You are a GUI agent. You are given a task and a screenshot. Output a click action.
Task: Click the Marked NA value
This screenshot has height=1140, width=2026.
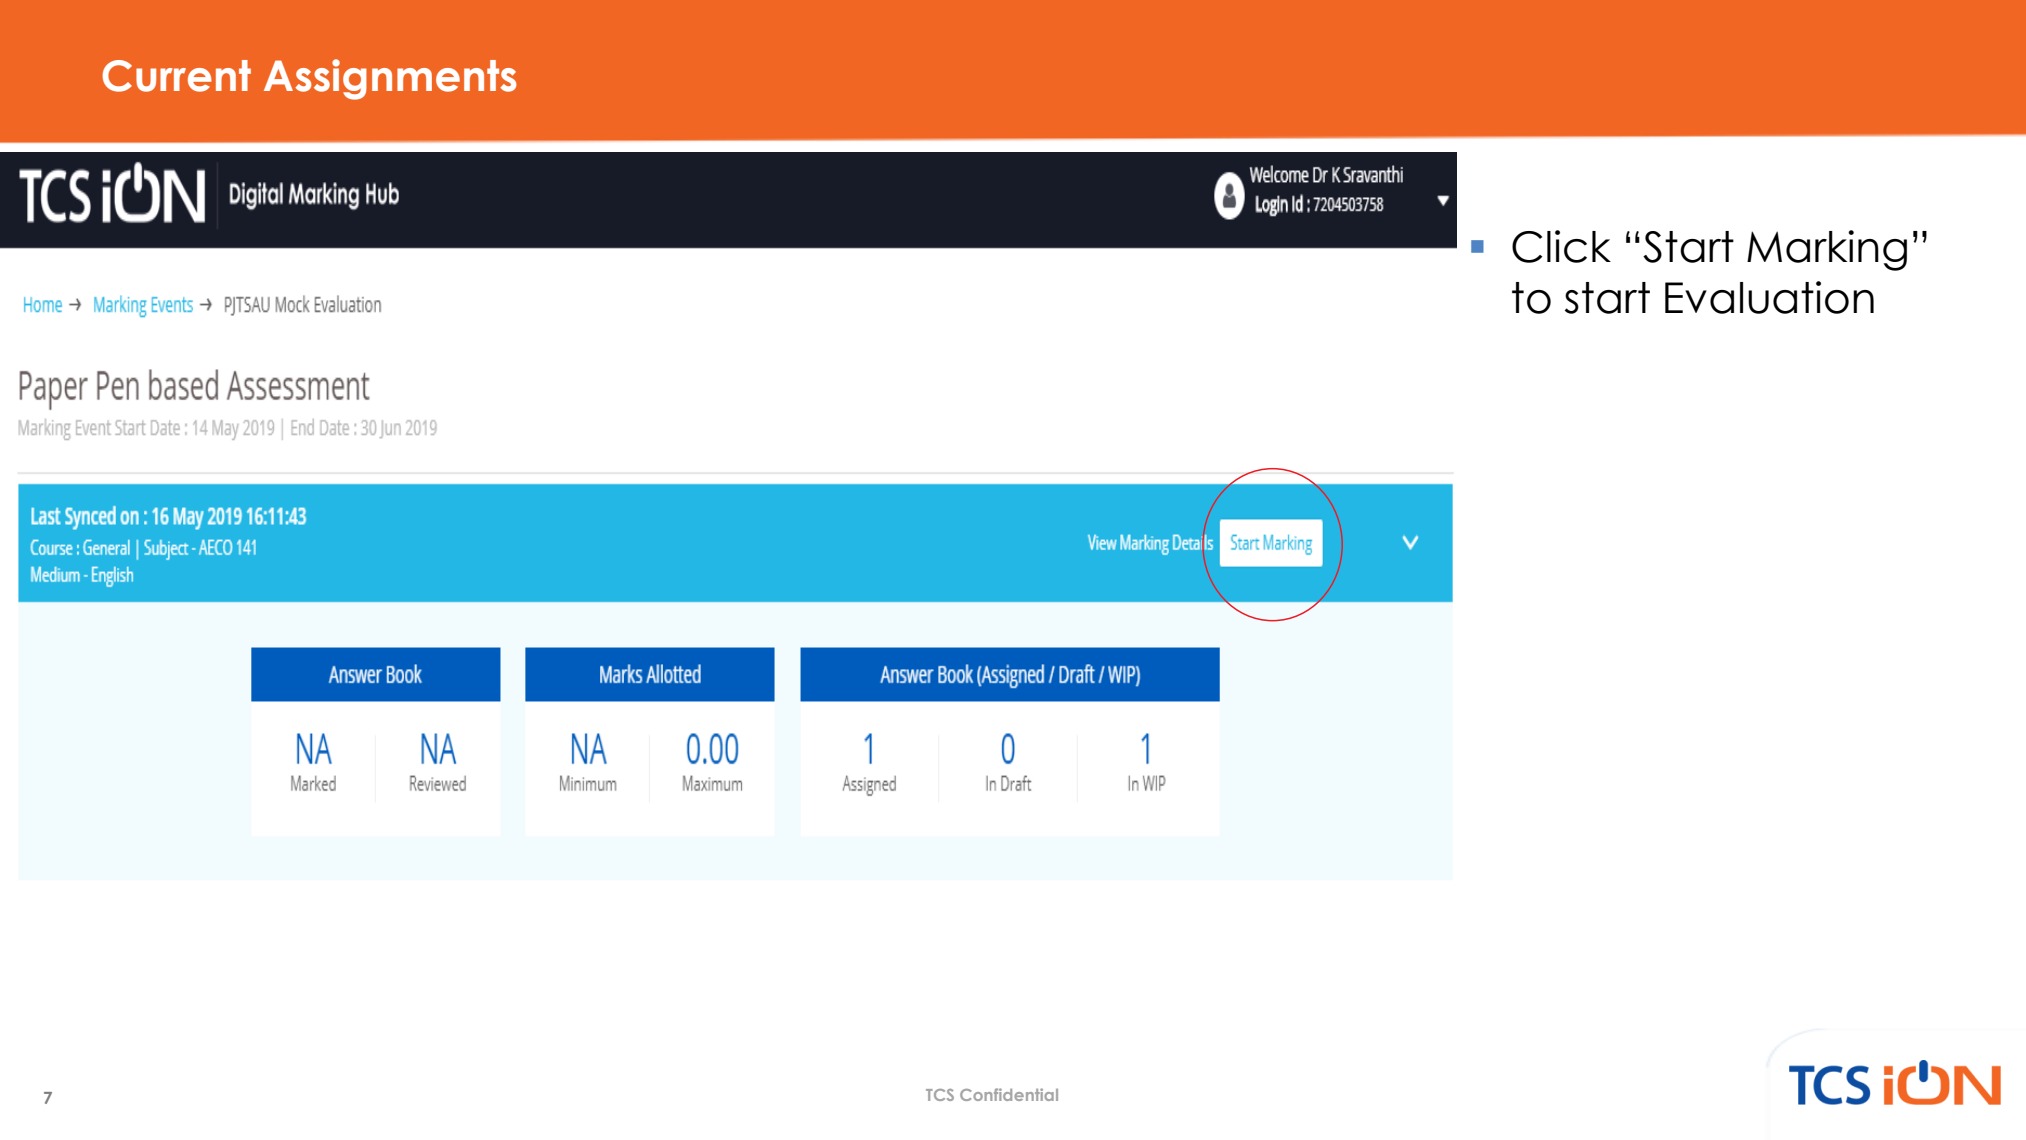[313, 749]
